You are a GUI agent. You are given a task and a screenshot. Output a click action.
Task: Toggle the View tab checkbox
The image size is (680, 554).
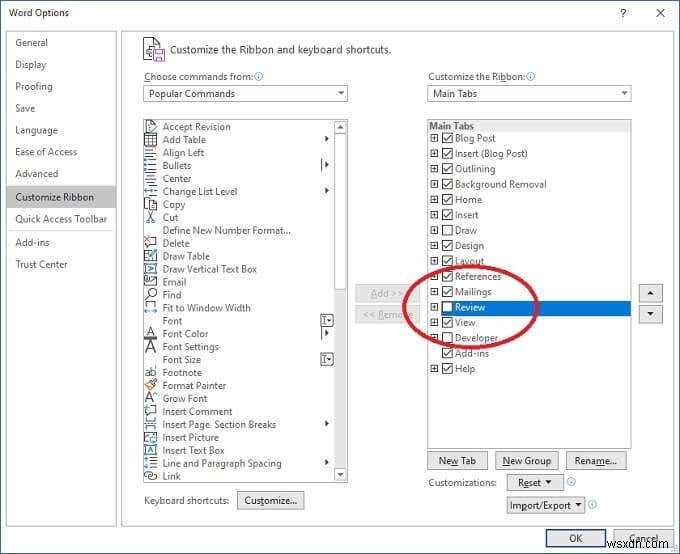click(x=447, y=322)
